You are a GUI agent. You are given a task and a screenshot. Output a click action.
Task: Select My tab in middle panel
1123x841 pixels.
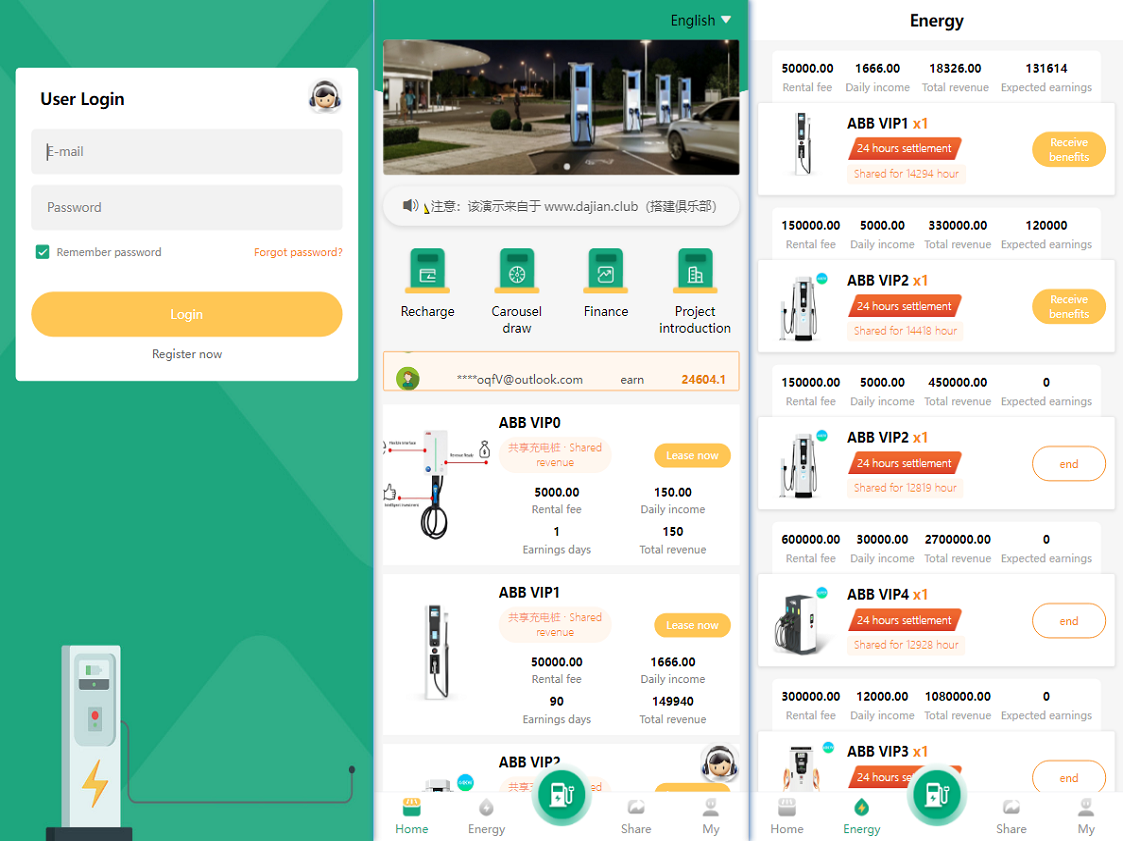tap(710, 817)
